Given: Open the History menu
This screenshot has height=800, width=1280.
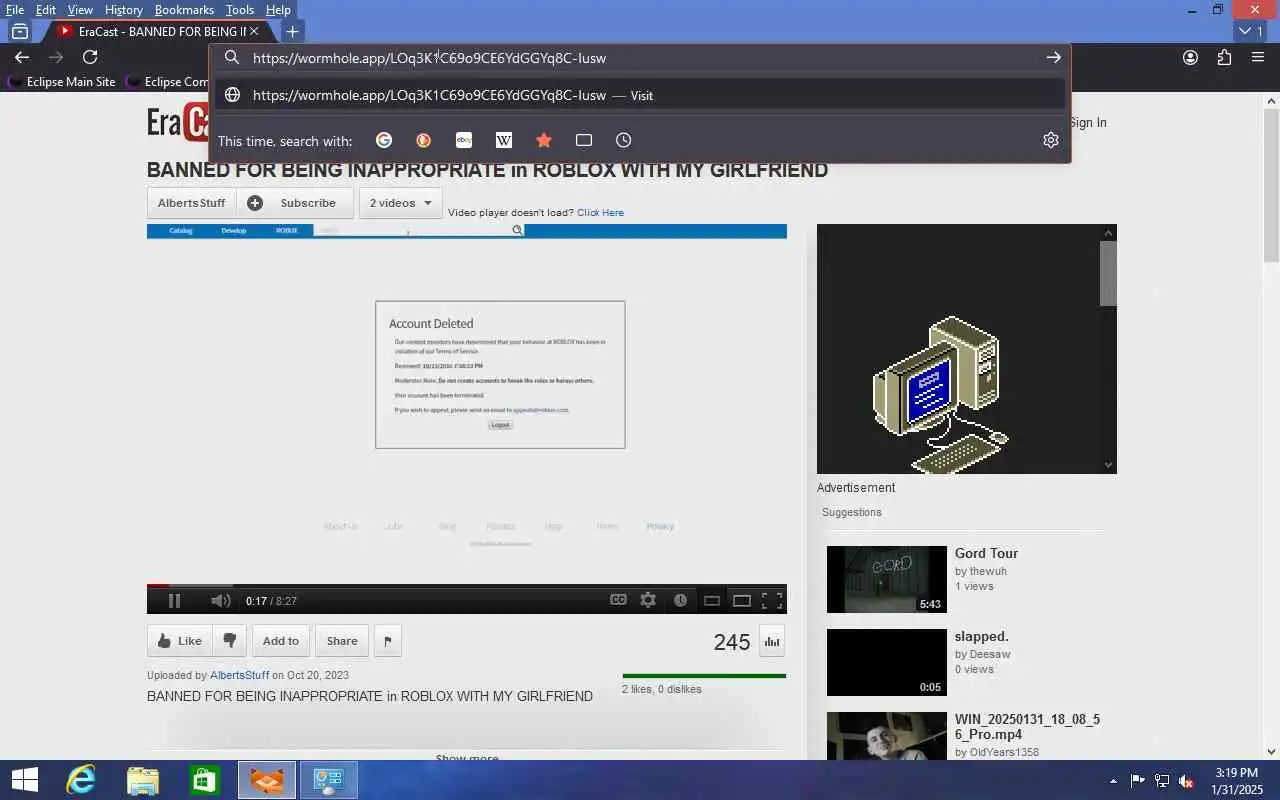Looking at the screenshot, I should click(123, 10).
